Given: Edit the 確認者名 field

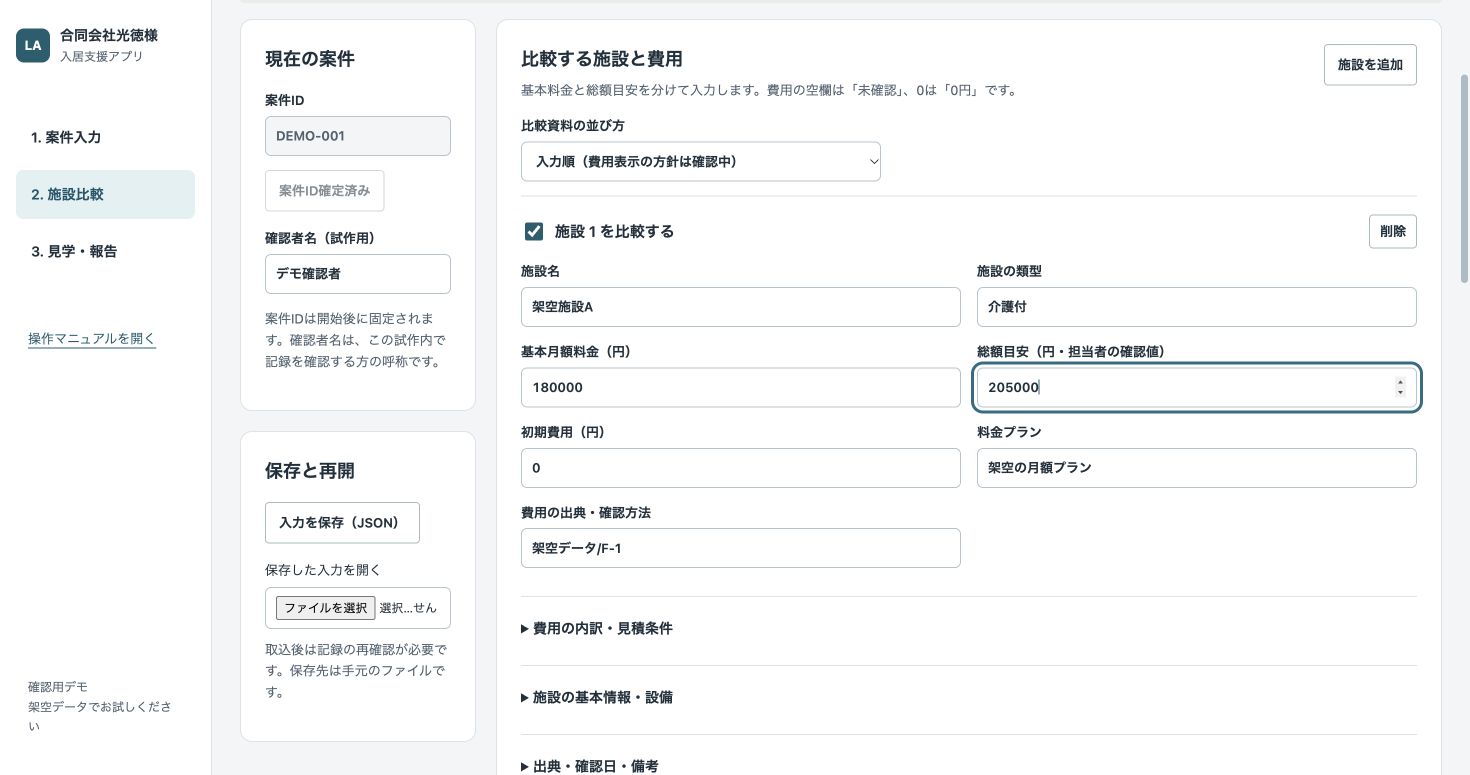Looking at the screenshot, I should point(358,274).
